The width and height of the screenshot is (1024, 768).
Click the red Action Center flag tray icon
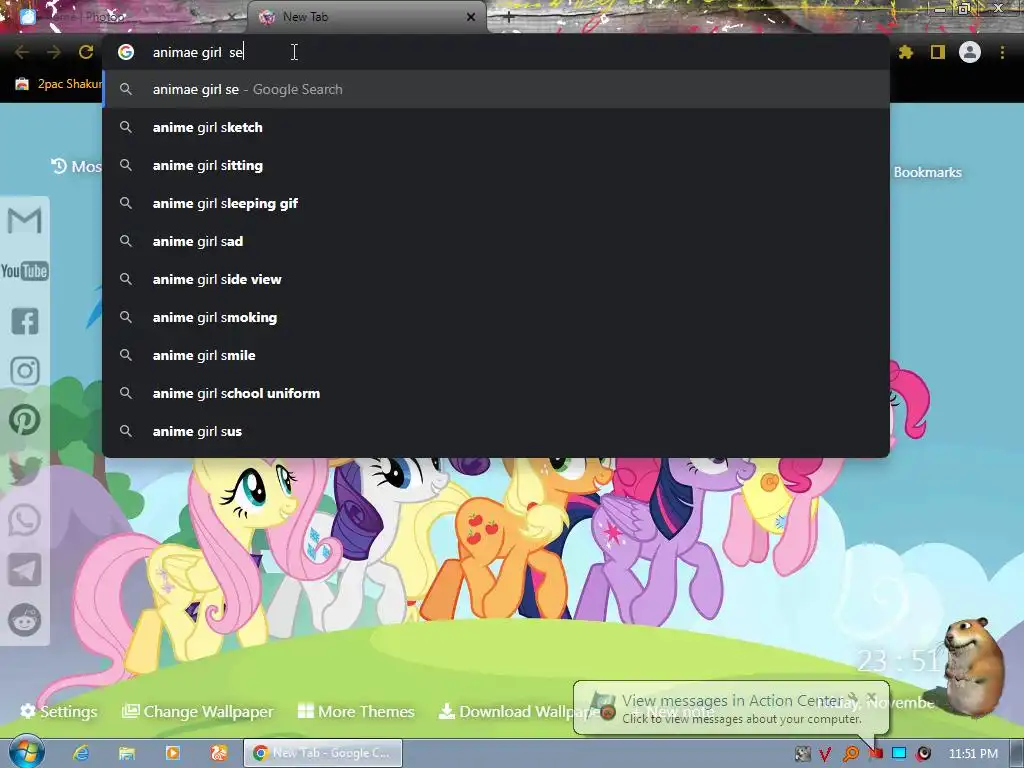click(876, 754)
